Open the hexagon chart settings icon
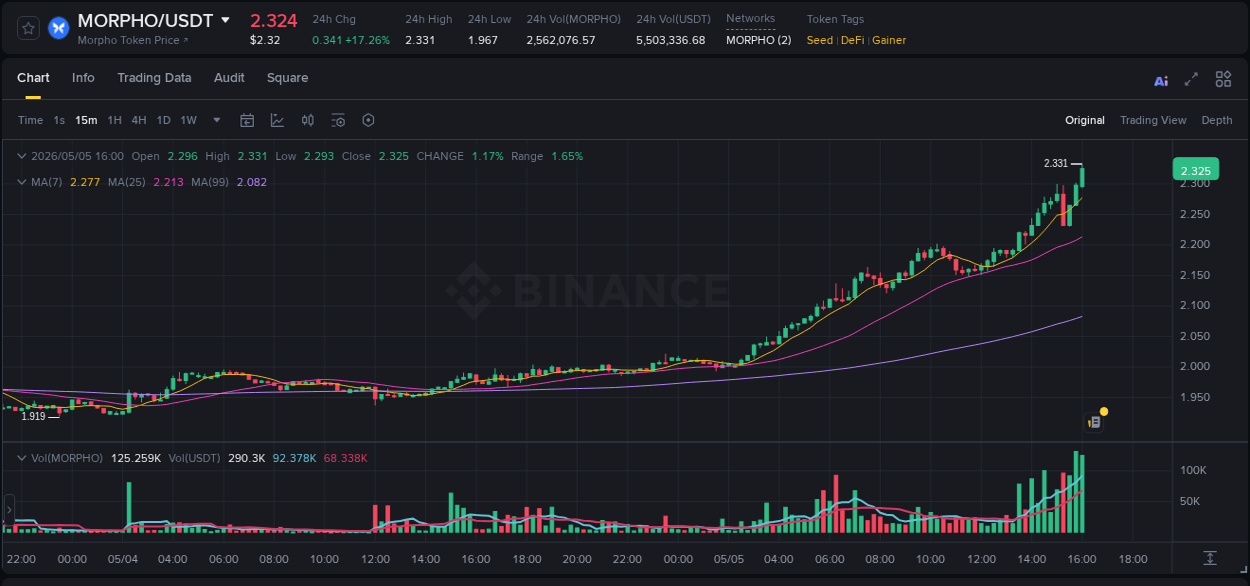 click(368, 120)
